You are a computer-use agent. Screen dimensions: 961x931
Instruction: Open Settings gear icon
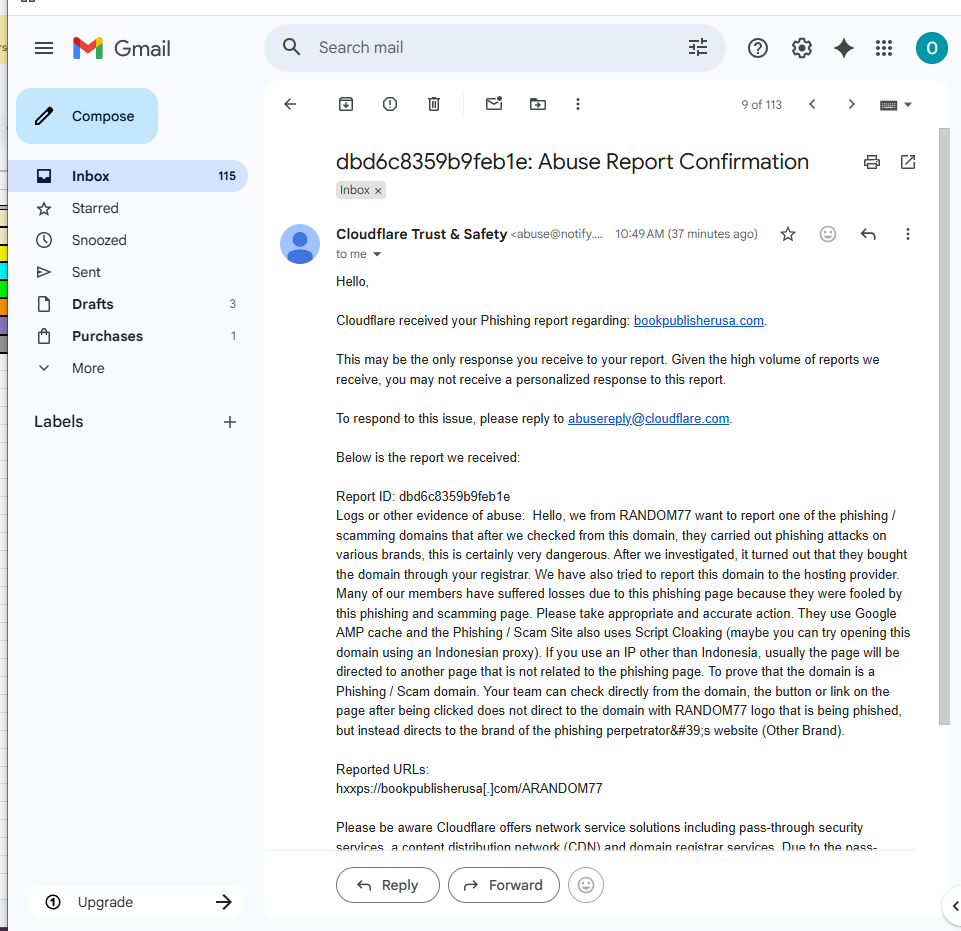tap(801, 48)
